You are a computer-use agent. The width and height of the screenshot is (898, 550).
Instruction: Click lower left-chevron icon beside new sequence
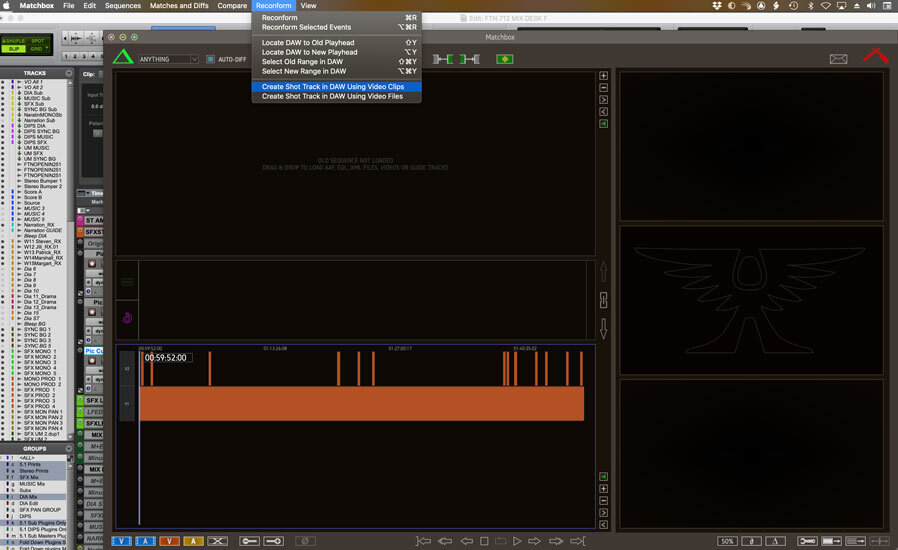click(x=604, y=525)
